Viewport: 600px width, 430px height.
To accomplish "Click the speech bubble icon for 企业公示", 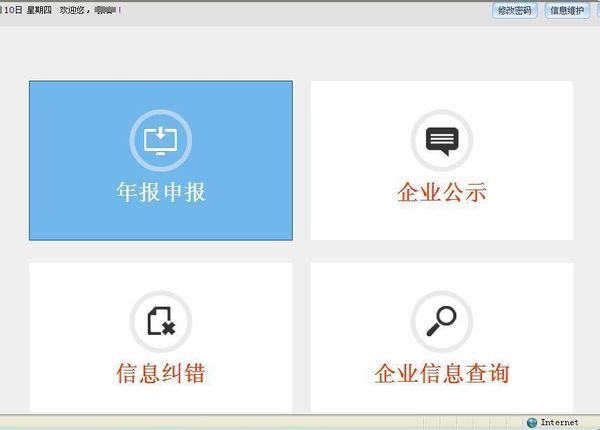I will tap(441, 140).
